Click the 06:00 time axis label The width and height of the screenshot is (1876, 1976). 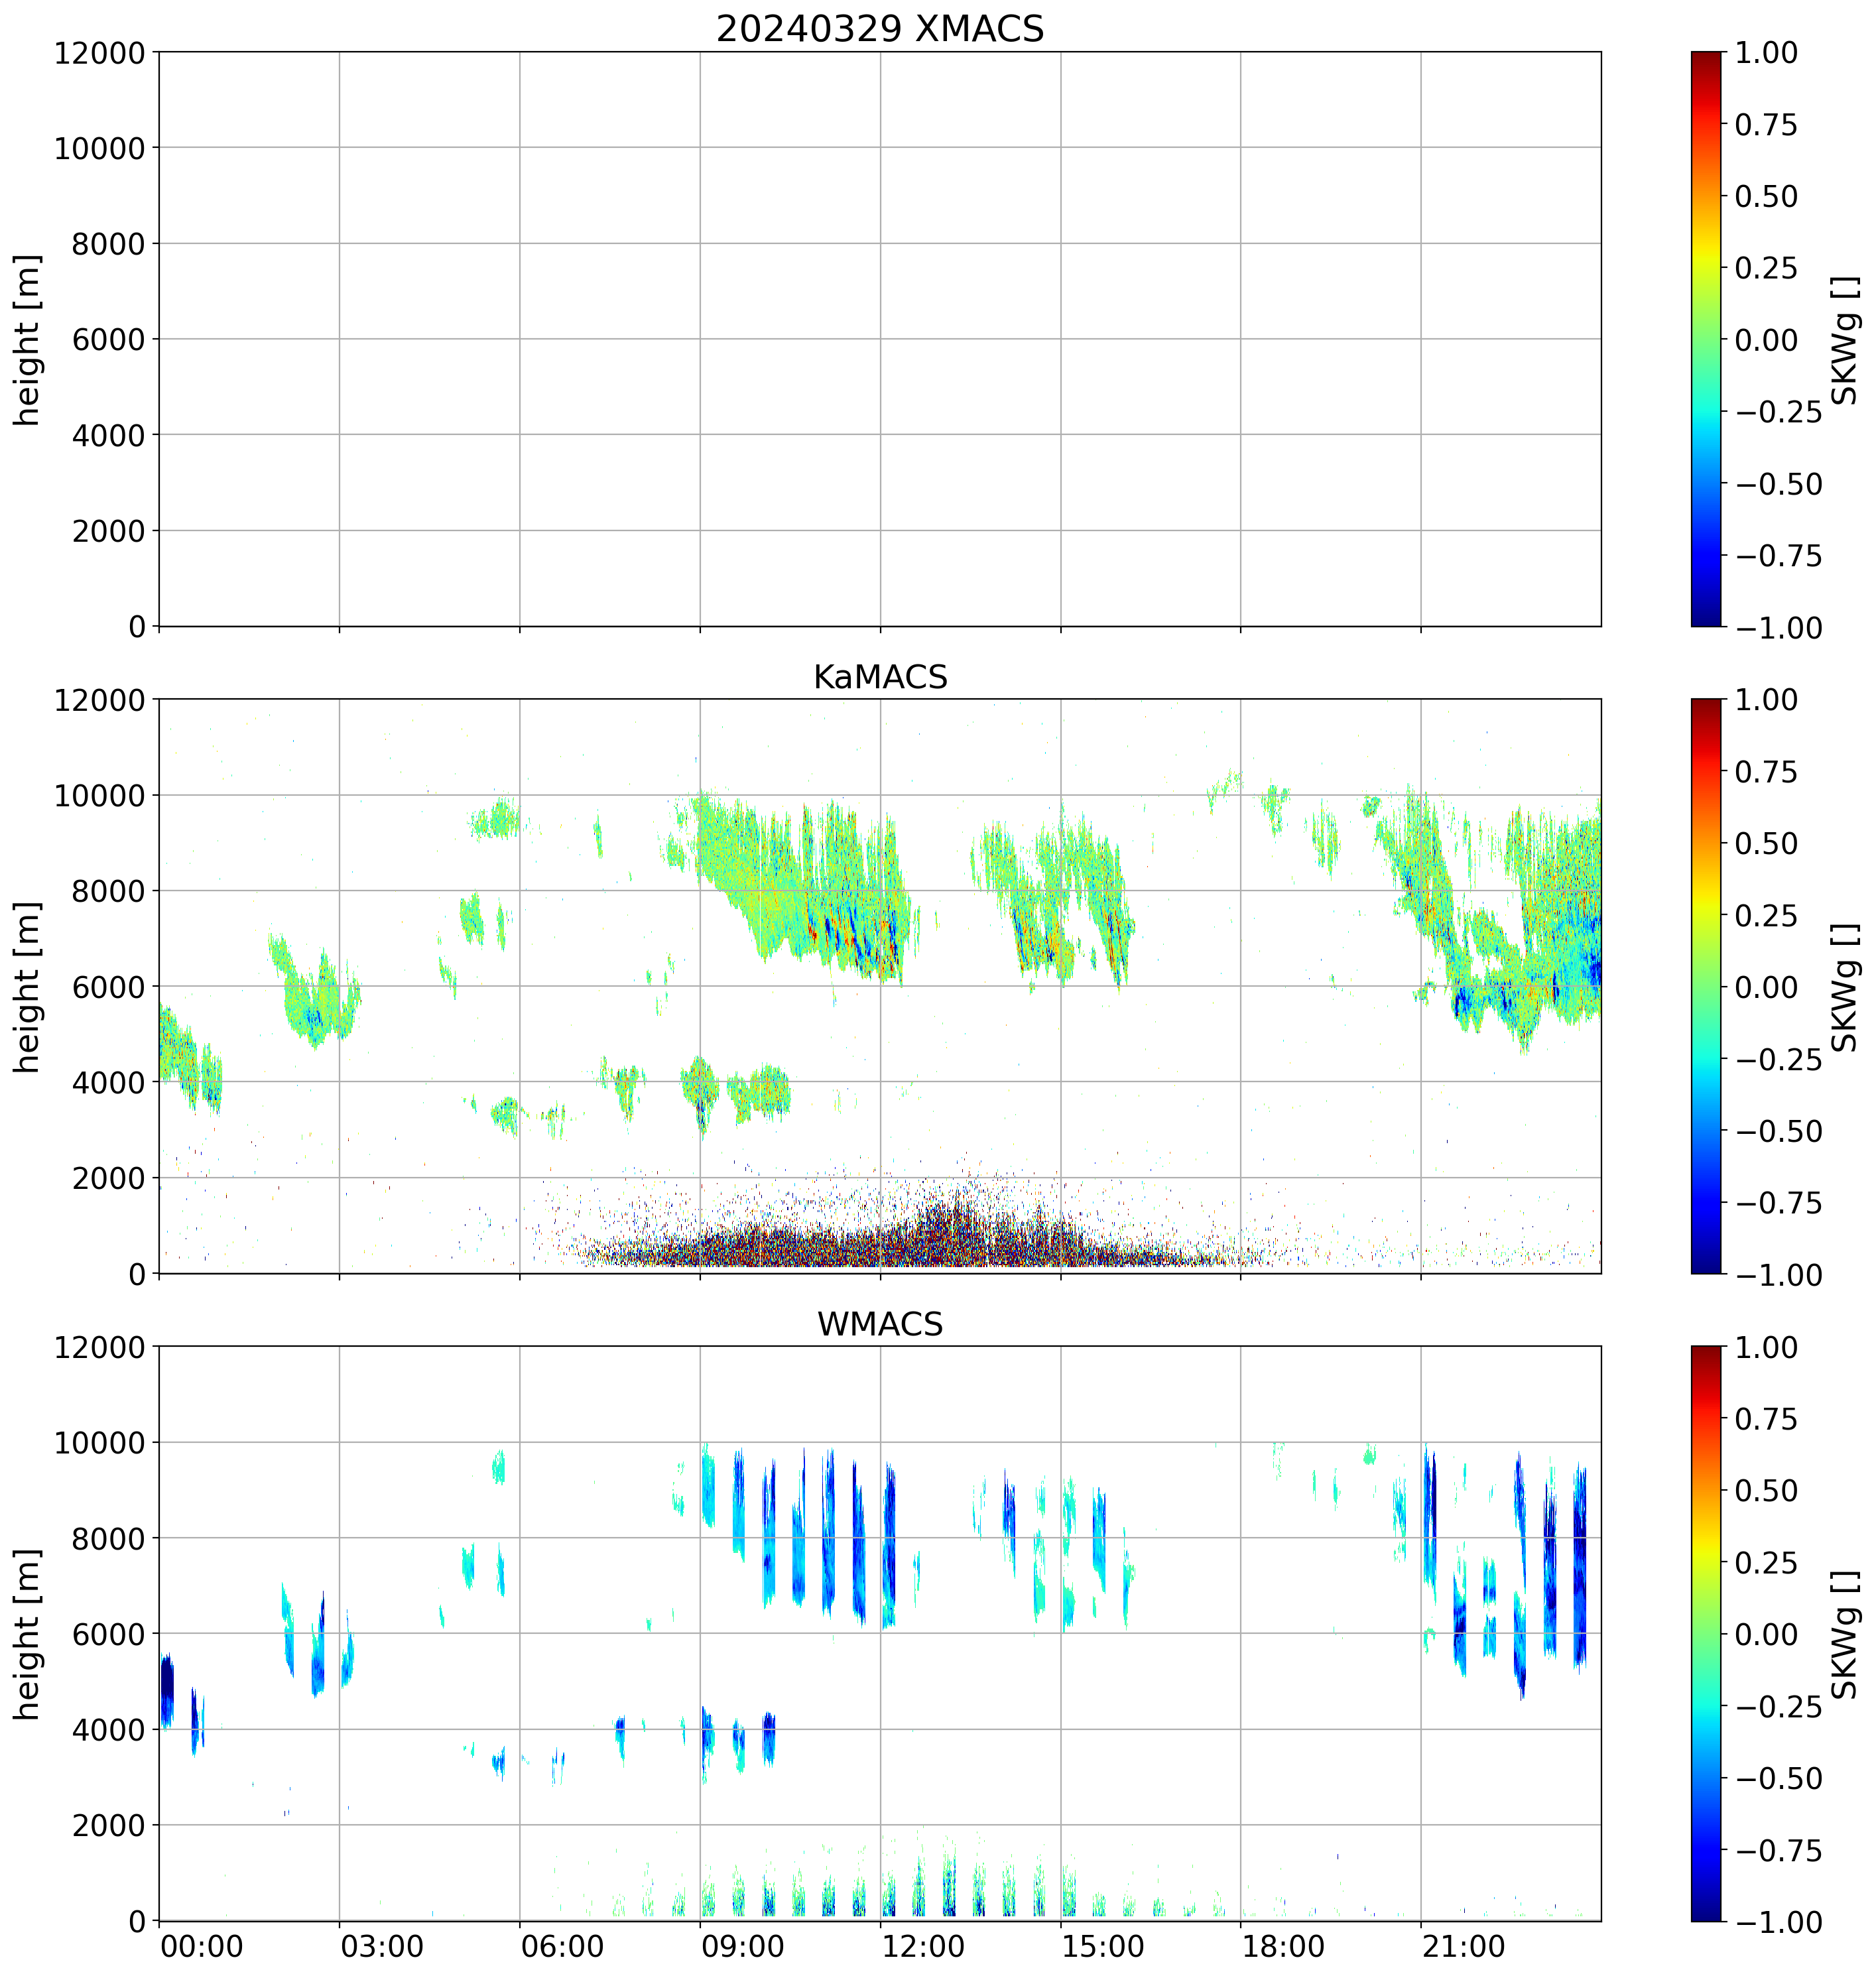click(562, 1946)
